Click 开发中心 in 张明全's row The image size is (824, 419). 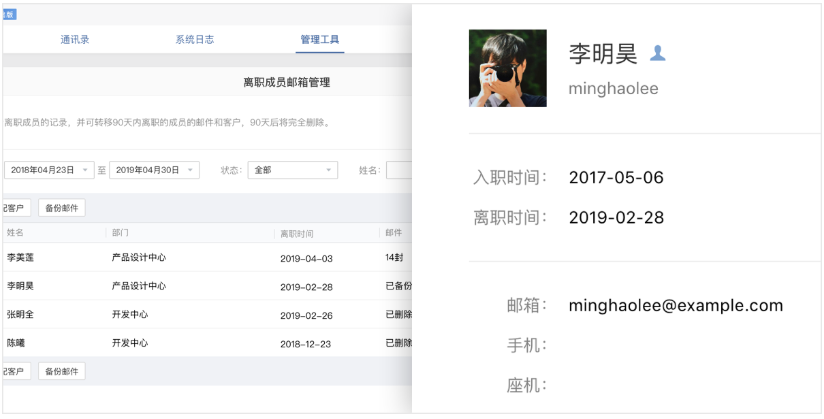click(x=130, y=314)
